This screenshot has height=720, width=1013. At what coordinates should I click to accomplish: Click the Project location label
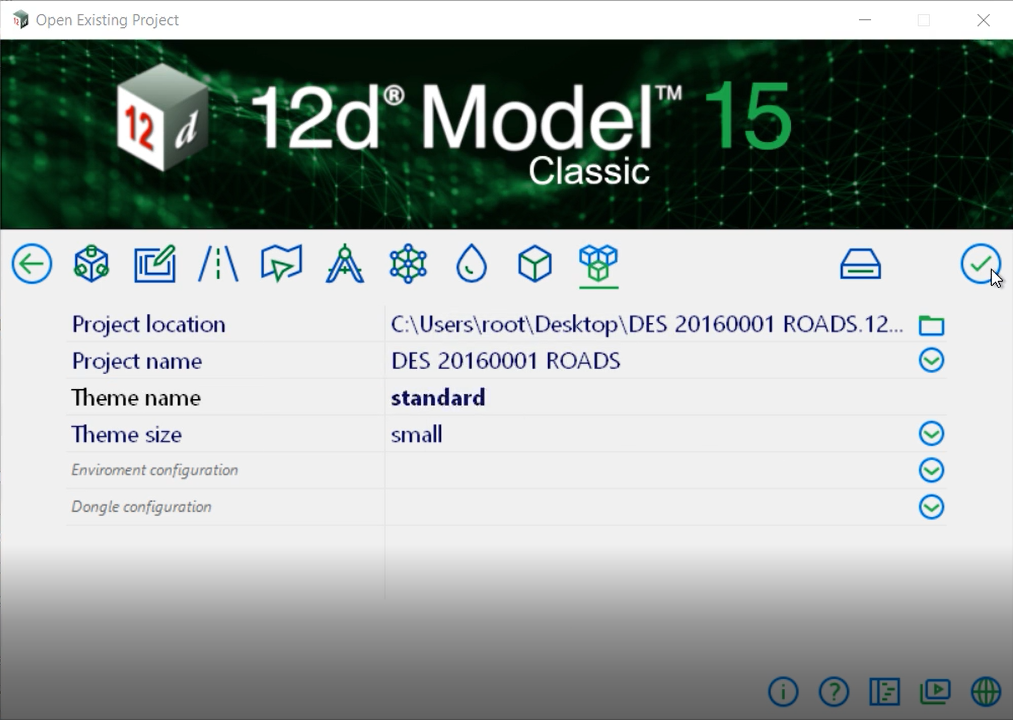click(x=149, y=324)
